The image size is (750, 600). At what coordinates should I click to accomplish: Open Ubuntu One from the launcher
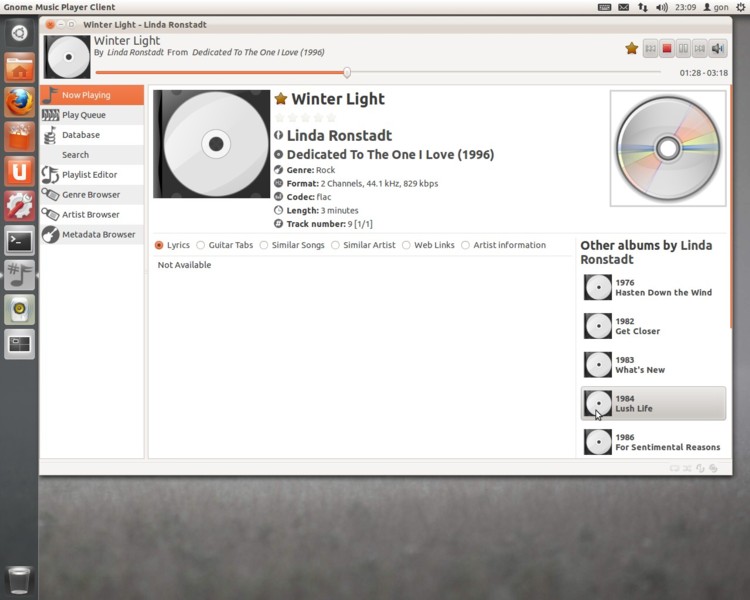click(19, 171)
